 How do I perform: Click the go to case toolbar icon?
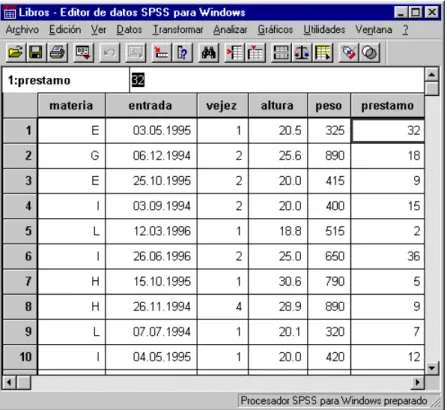(161, 53)
